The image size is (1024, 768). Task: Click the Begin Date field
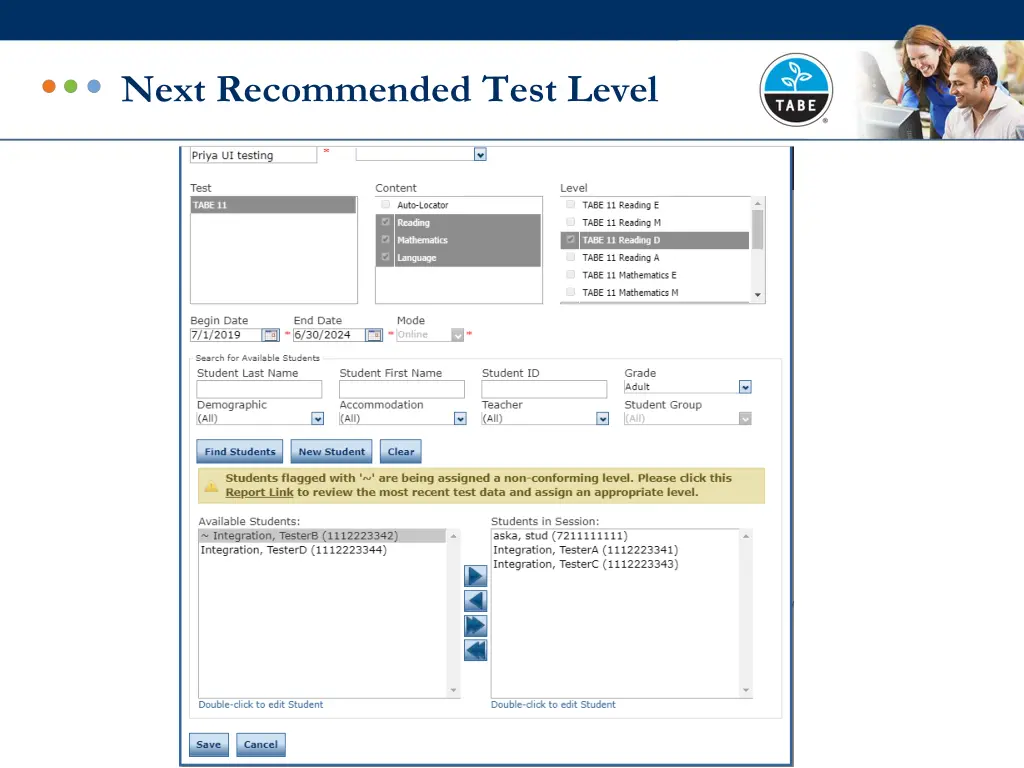pos(226,335)
